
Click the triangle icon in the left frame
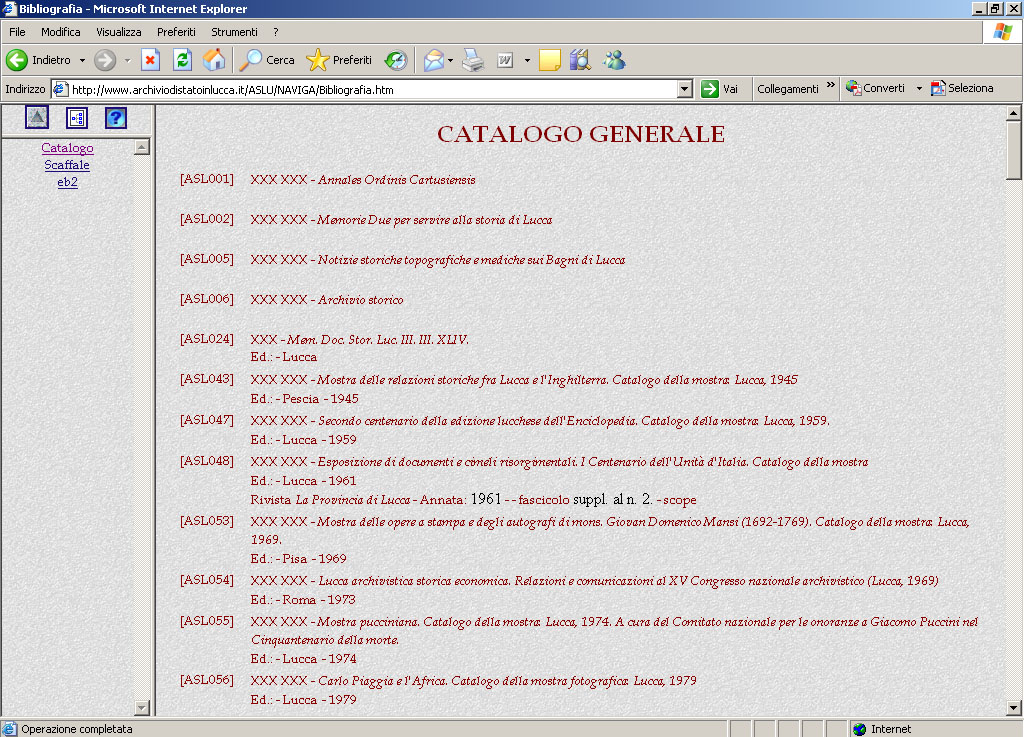(37, 118)
